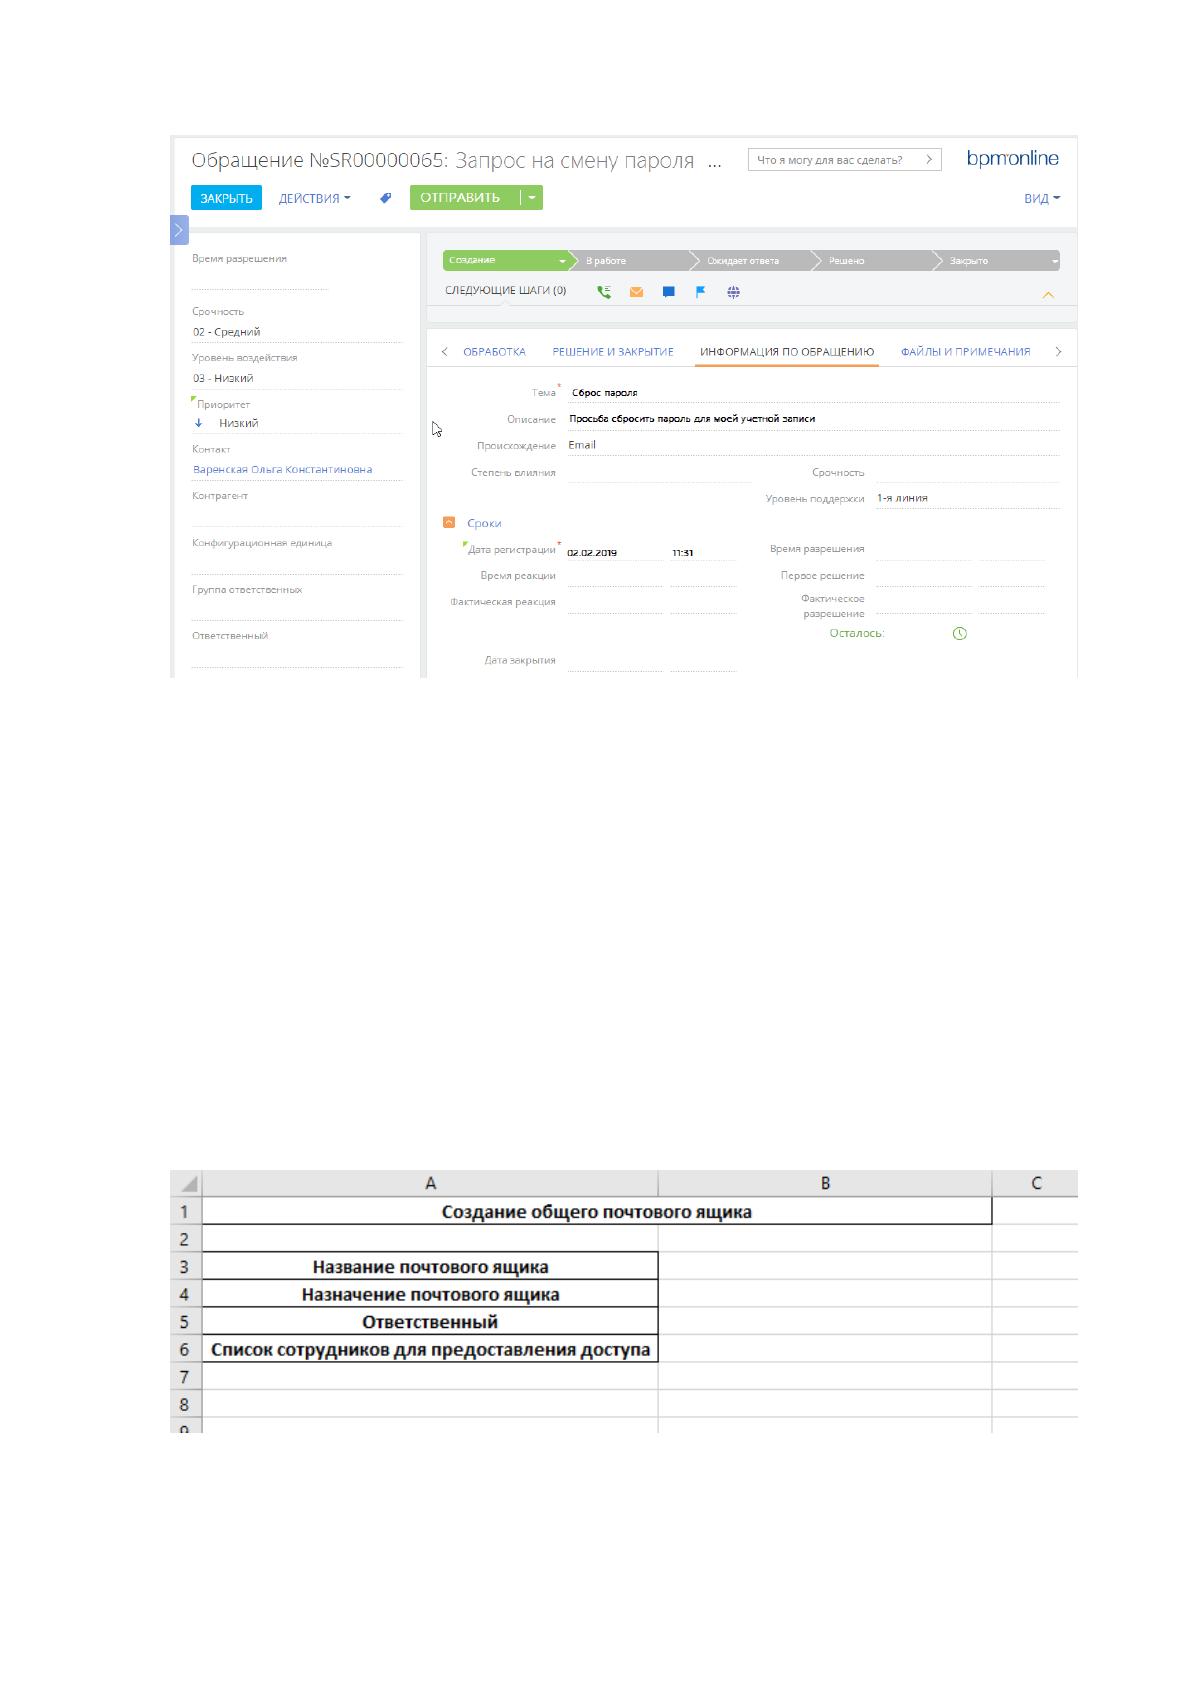The width and height of the screenshot is (1191, 1684).
Task: Open the ДЕЙСТВИЯ dropdown menu
Action: tap(314, 198)
